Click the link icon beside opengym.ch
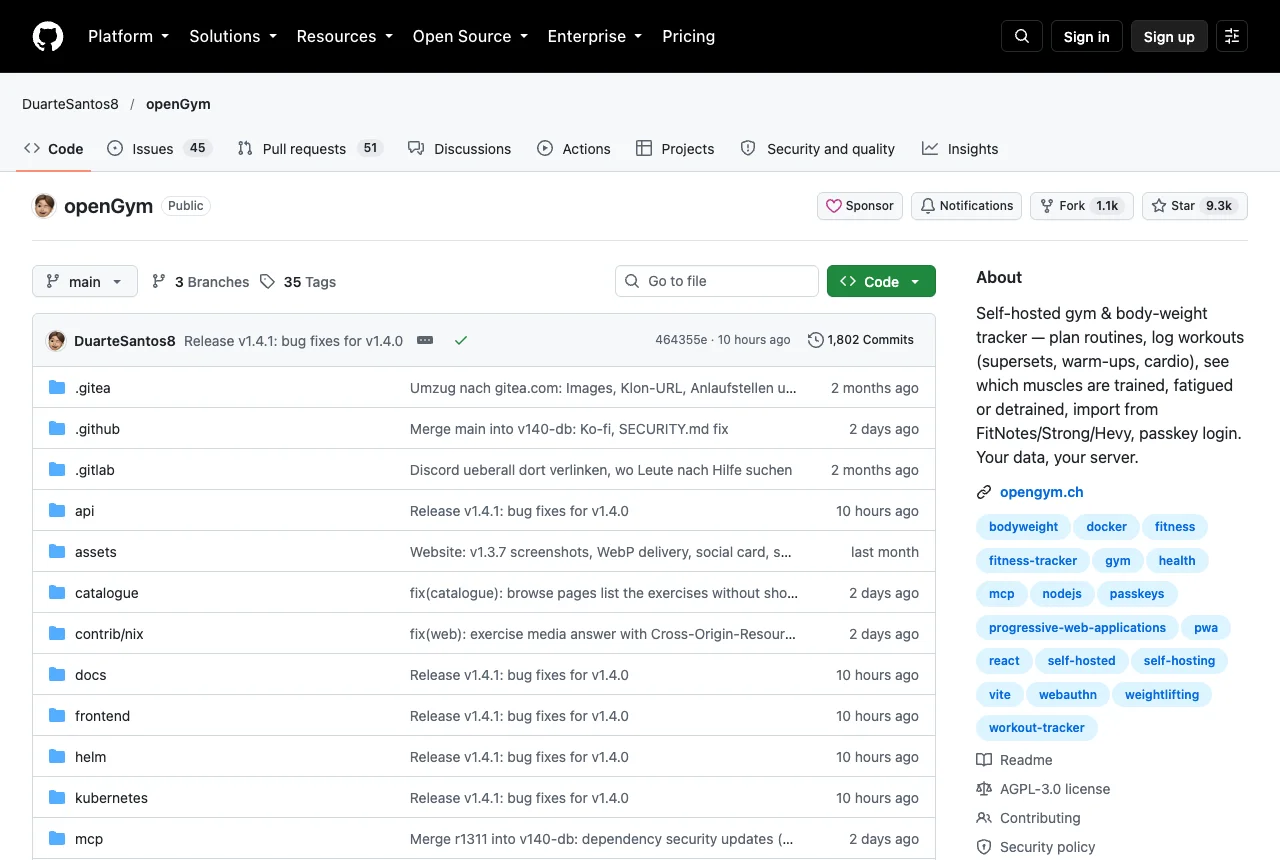1280x860 pixels. 984,492
